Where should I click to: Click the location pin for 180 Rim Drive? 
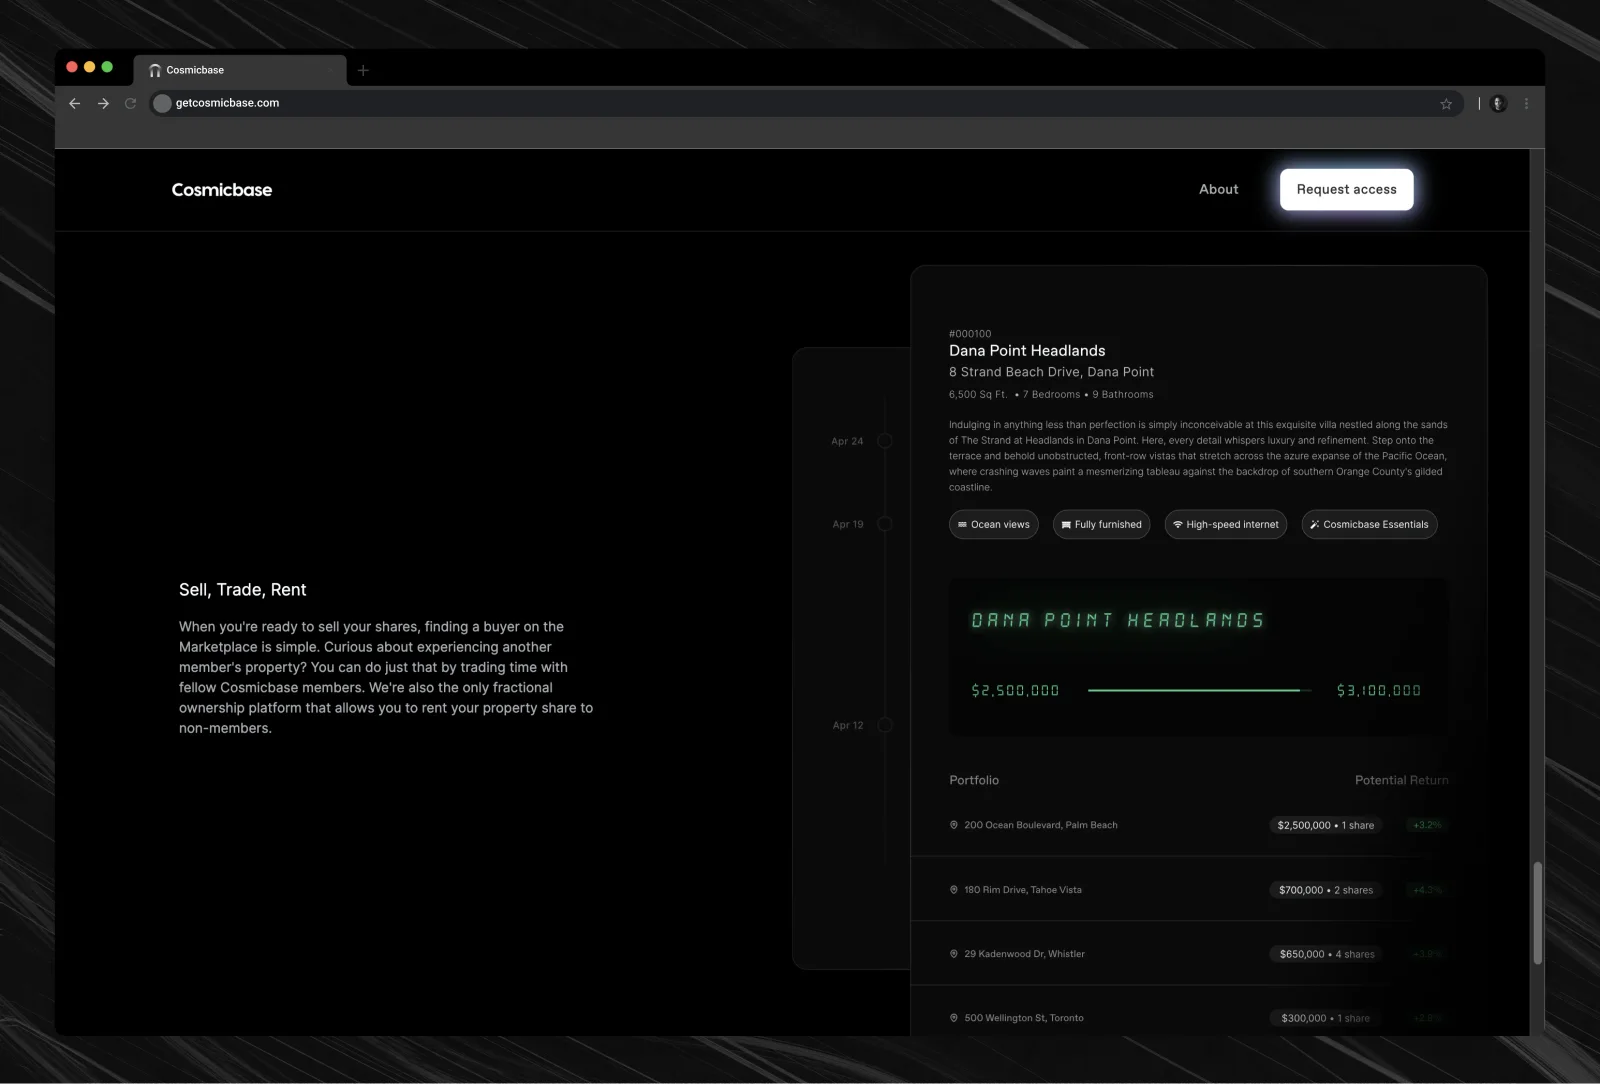954,890
